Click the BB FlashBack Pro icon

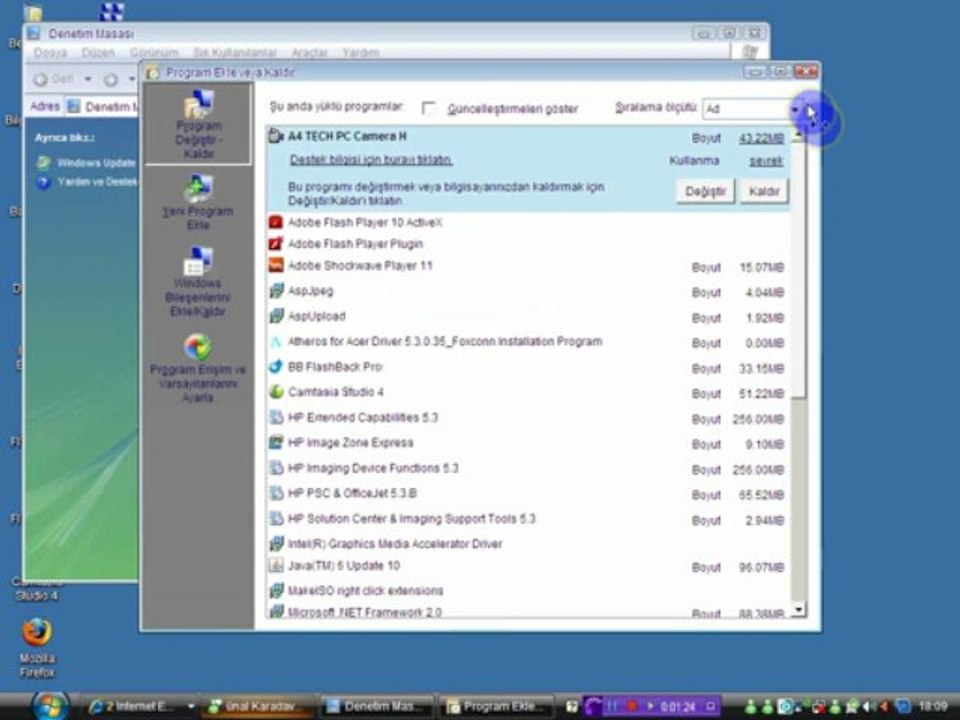(x=276, y=367)
